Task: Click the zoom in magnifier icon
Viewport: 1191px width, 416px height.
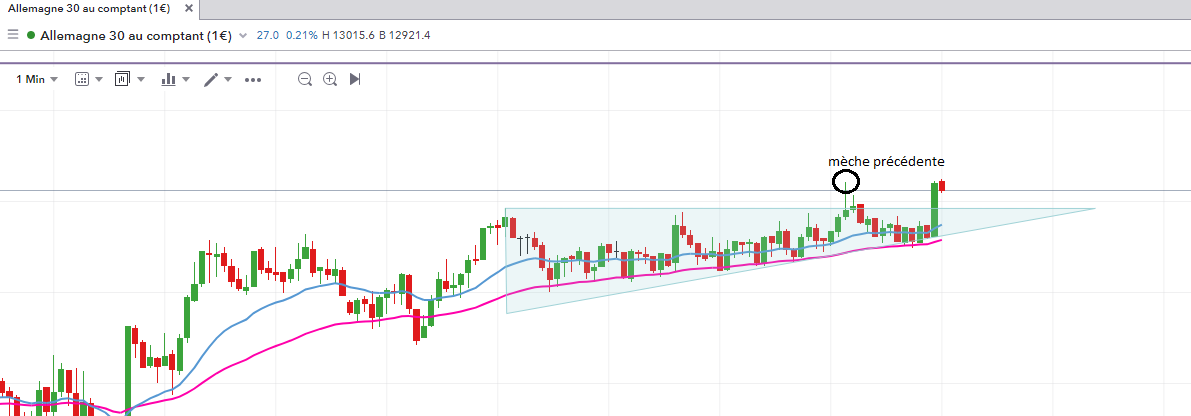Action: [330, 79]
